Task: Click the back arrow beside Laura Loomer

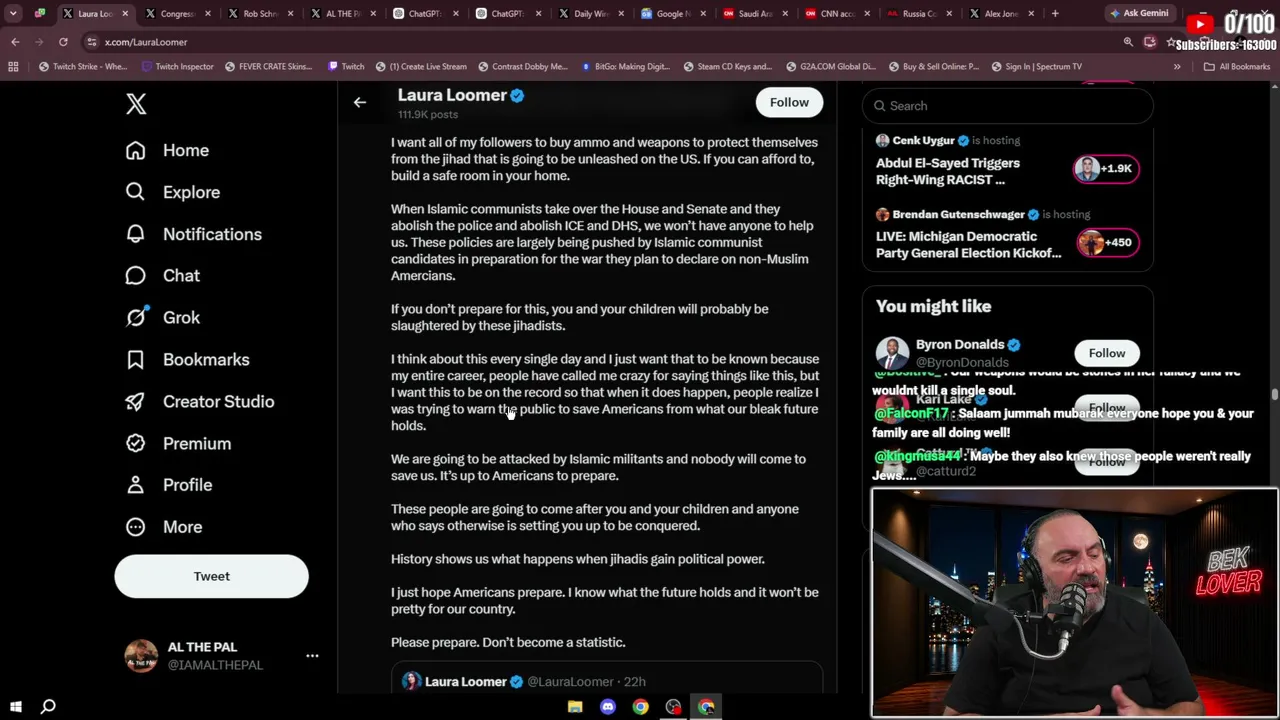Action: click(360, 102)
